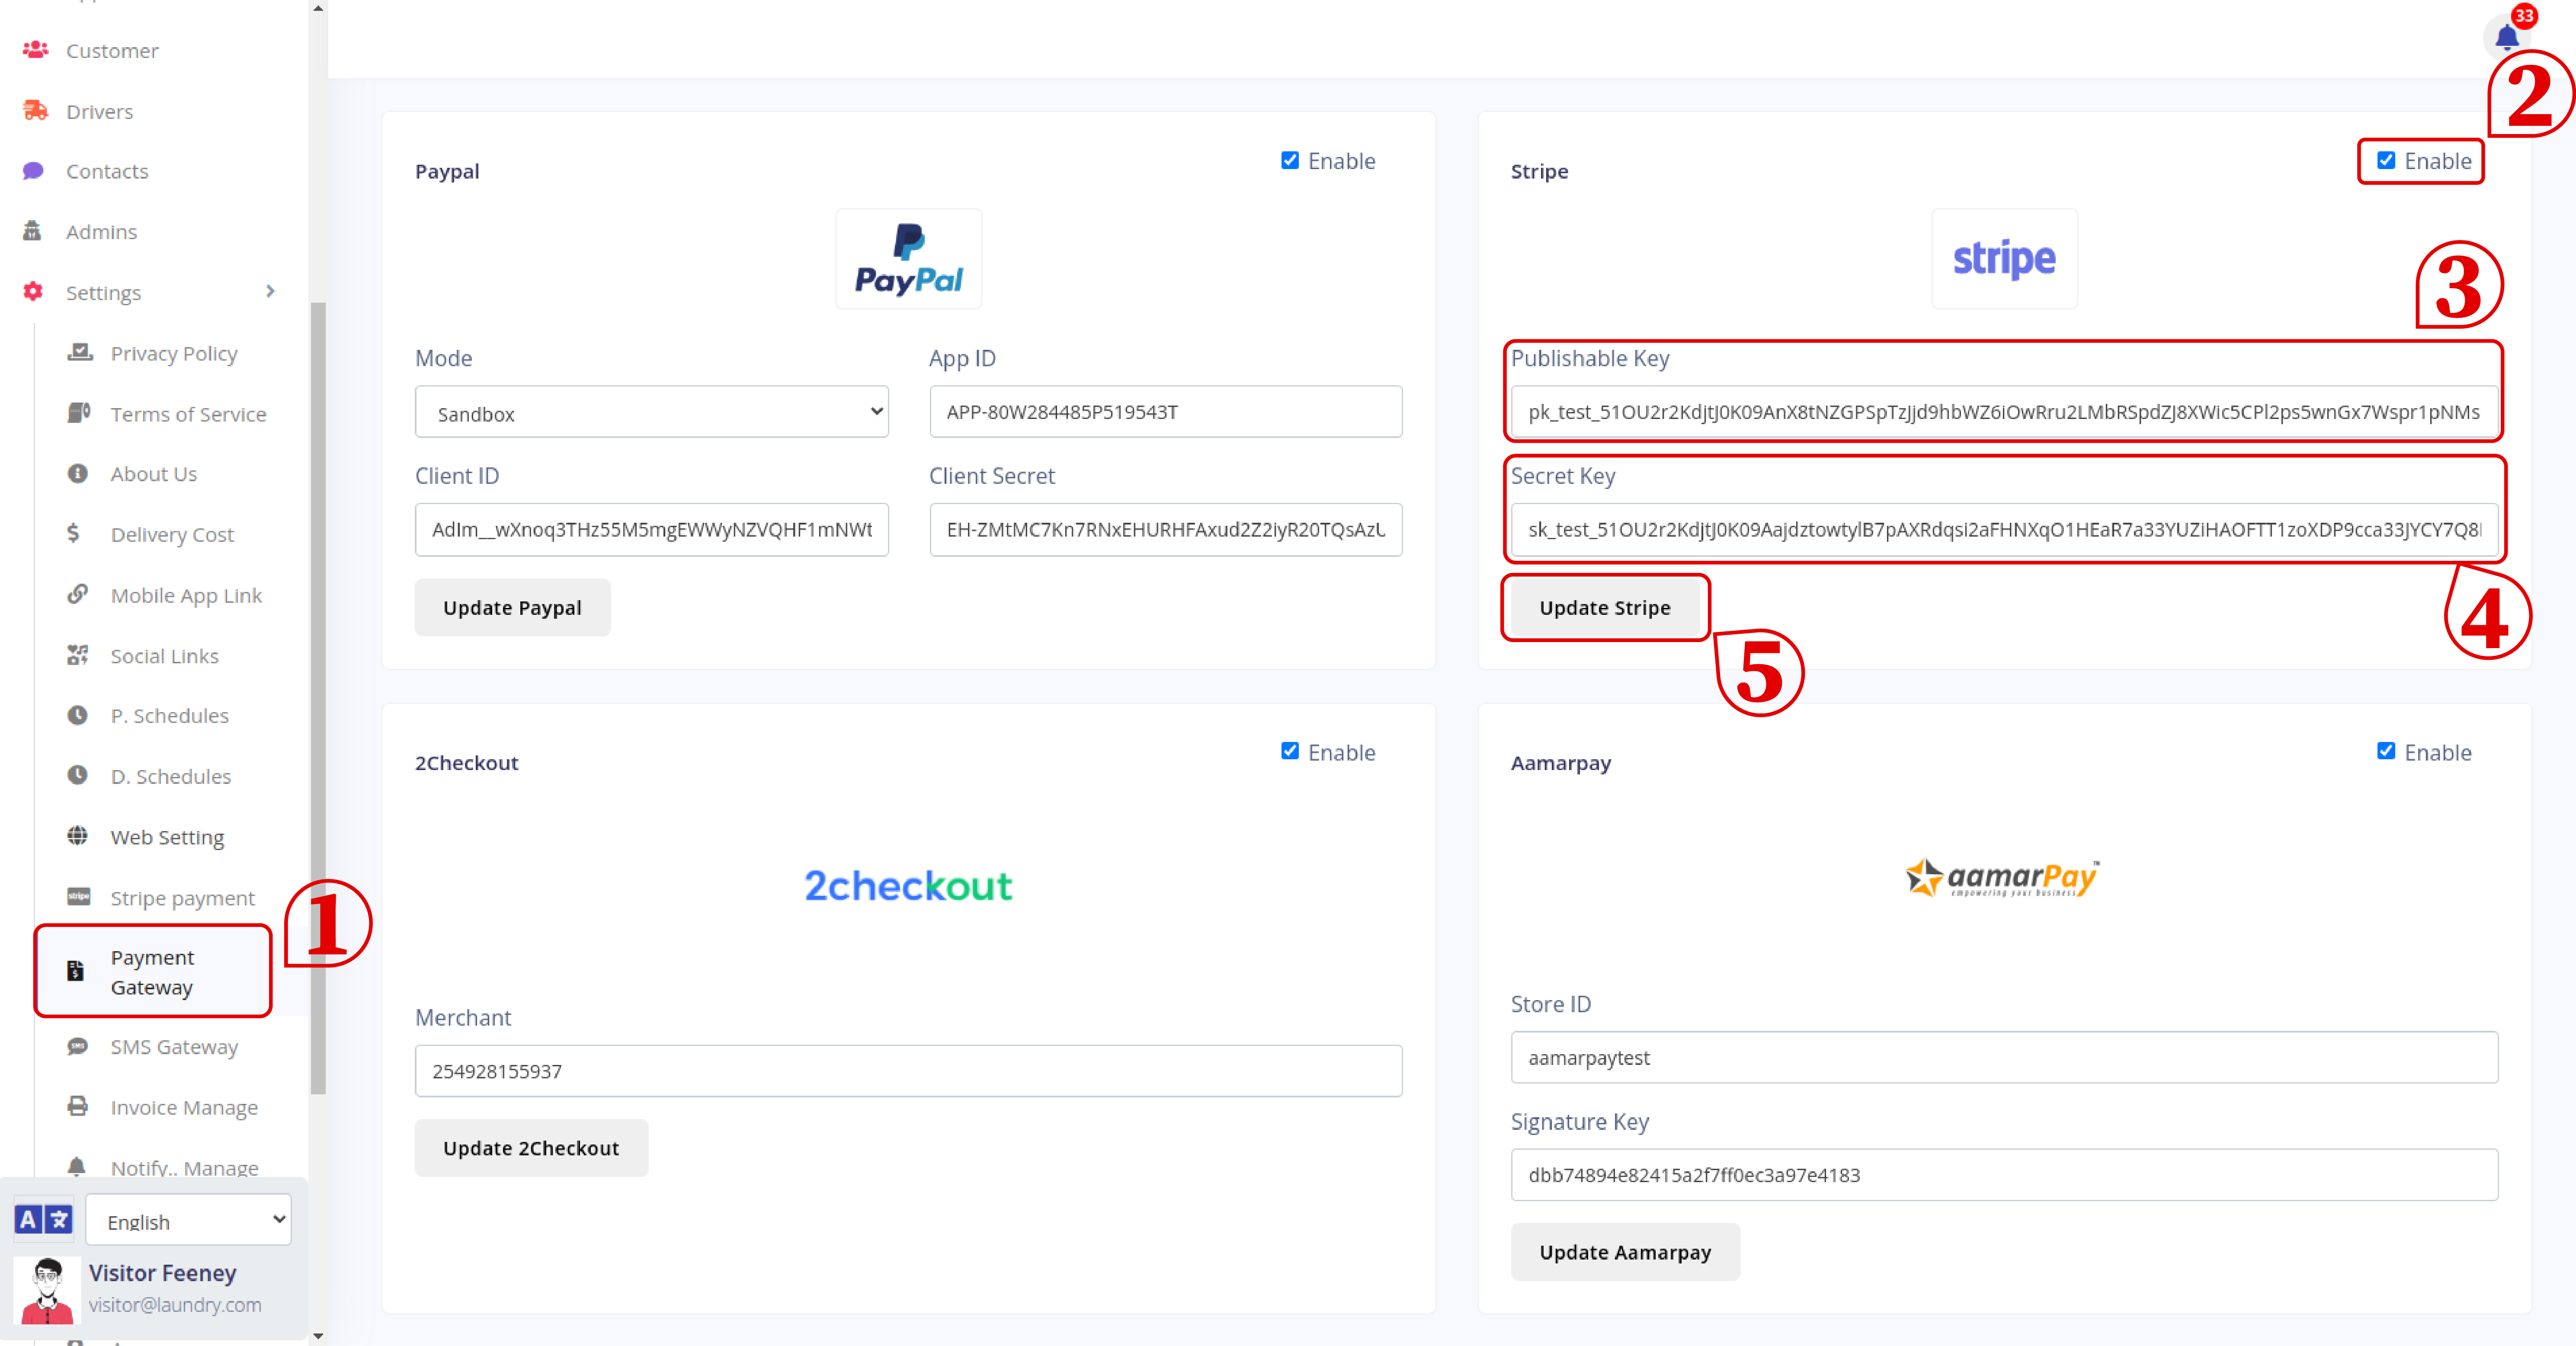Viewport: 2576px width, 1346px height.
Task: Click the Contacts chat bubble icon
Action: tap(33, 170)
